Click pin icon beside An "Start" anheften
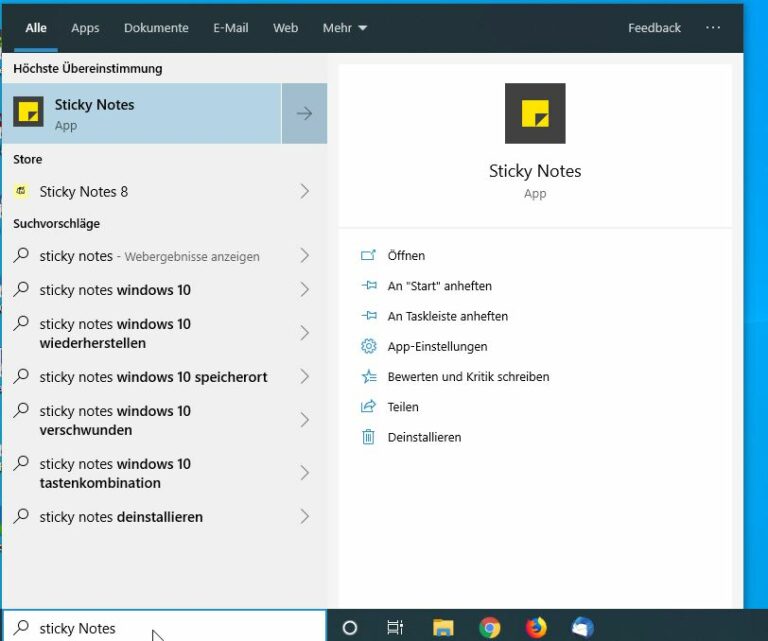Screen dimensions: 768x641 click(x=368, y=285)
